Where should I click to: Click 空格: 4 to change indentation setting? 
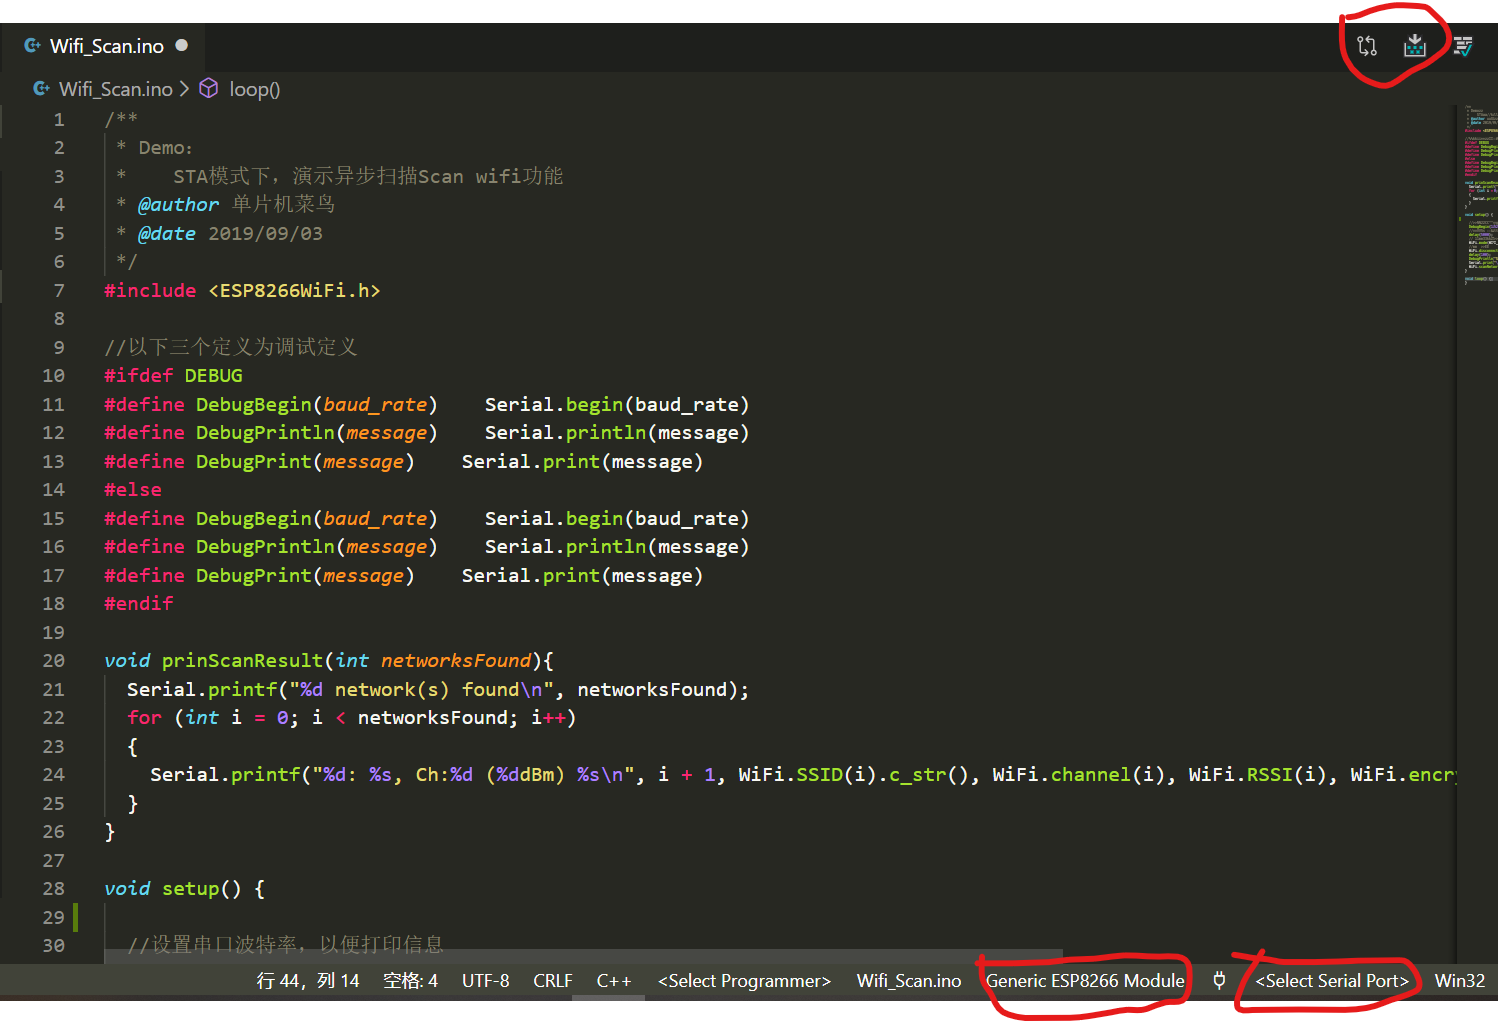tap(410, 981)
